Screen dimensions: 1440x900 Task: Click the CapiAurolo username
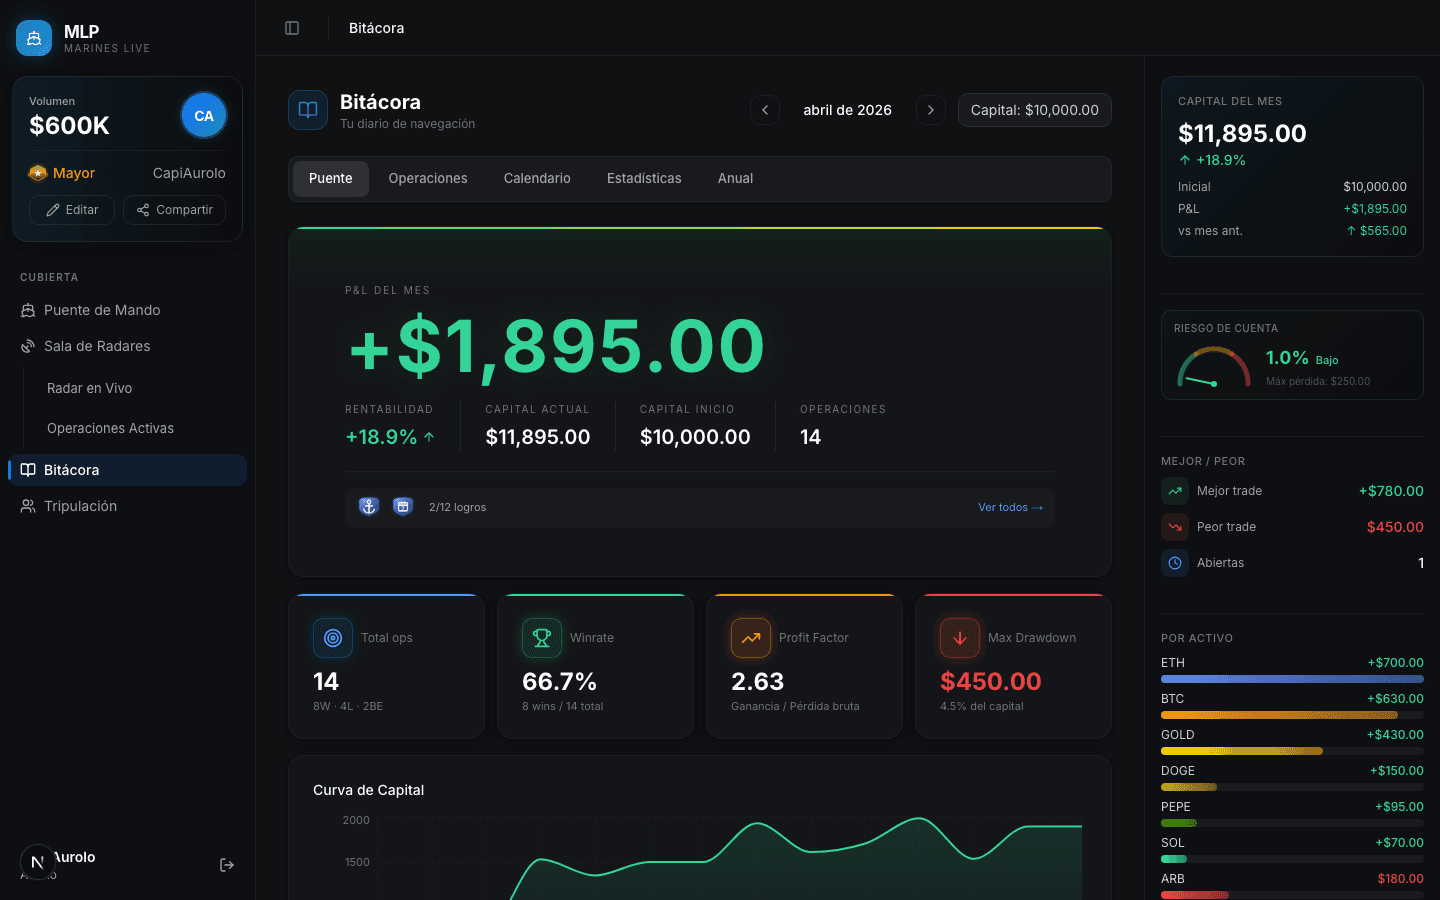point(189,173)
